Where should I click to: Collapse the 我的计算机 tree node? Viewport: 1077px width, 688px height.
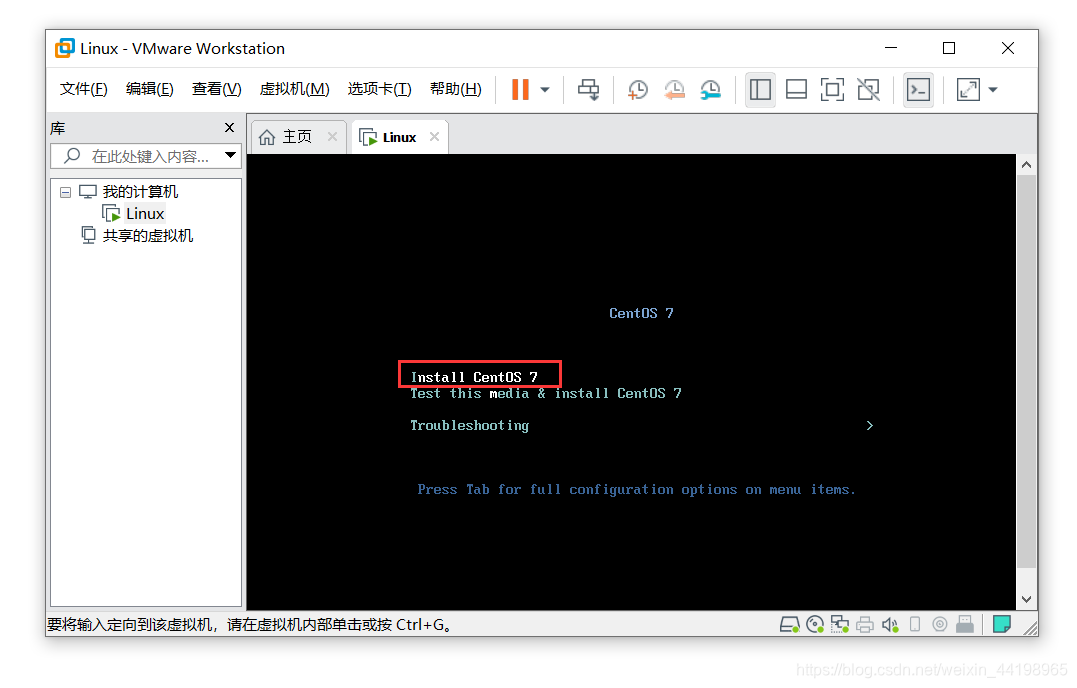[x=65, y=192]
